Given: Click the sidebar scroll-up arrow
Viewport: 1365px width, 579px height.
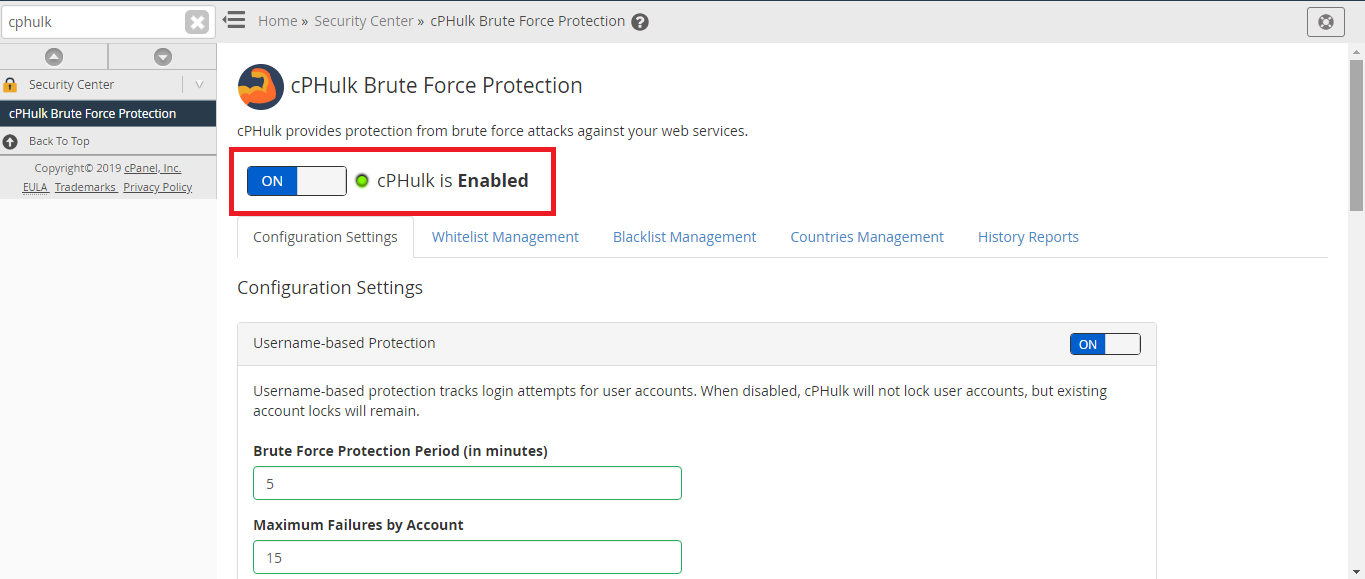Looking at the screenshot, I should [x=54, y=57].
